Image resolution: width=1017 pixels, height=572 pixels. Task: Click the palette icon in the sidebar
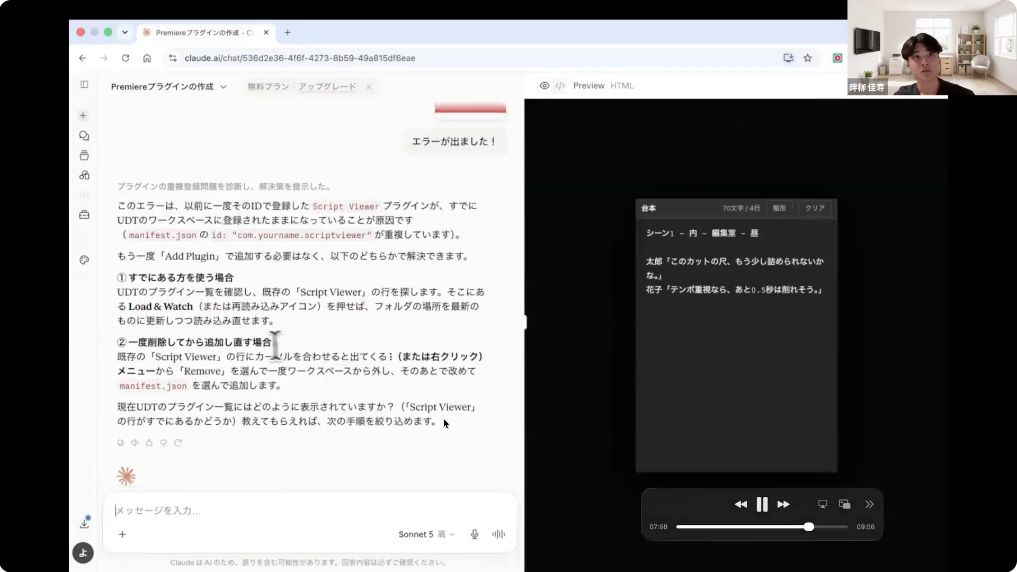(x=84, y=260)
